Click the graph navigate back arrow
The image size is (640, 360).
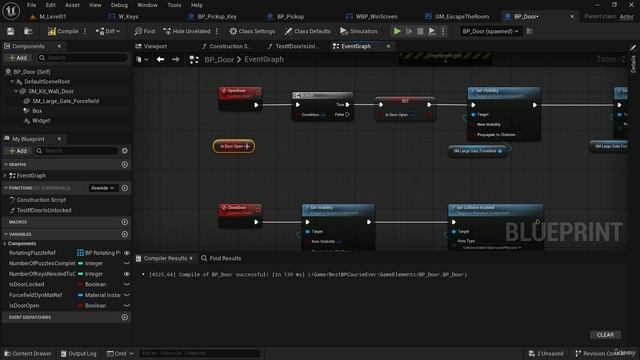pyautogui.click(x=160, y=60)
